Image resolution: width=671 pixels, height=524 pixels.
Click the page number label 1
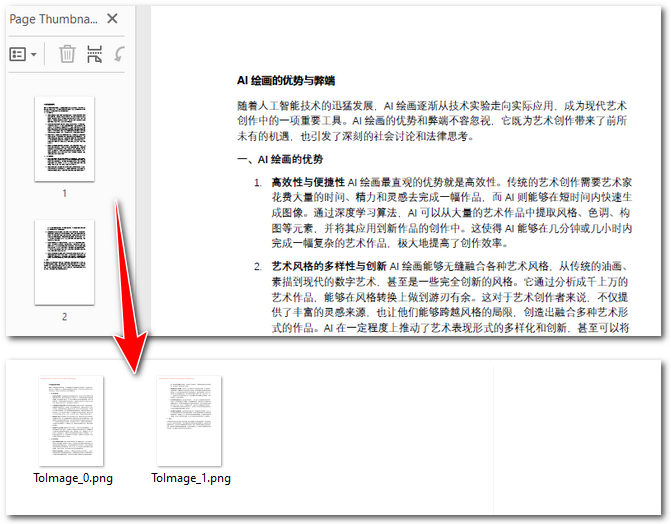click(64, 193)
